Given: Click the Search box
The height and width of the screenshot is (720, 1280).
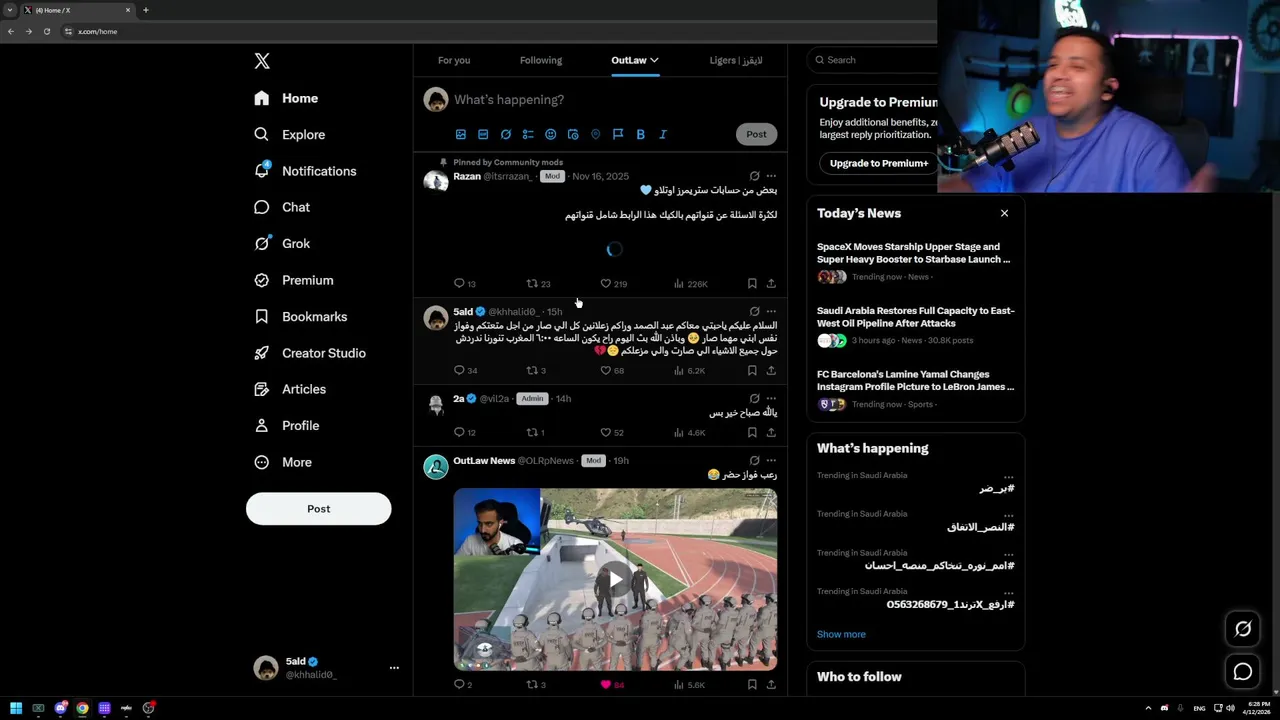Looking at the screenshot, I should point(871,60).
